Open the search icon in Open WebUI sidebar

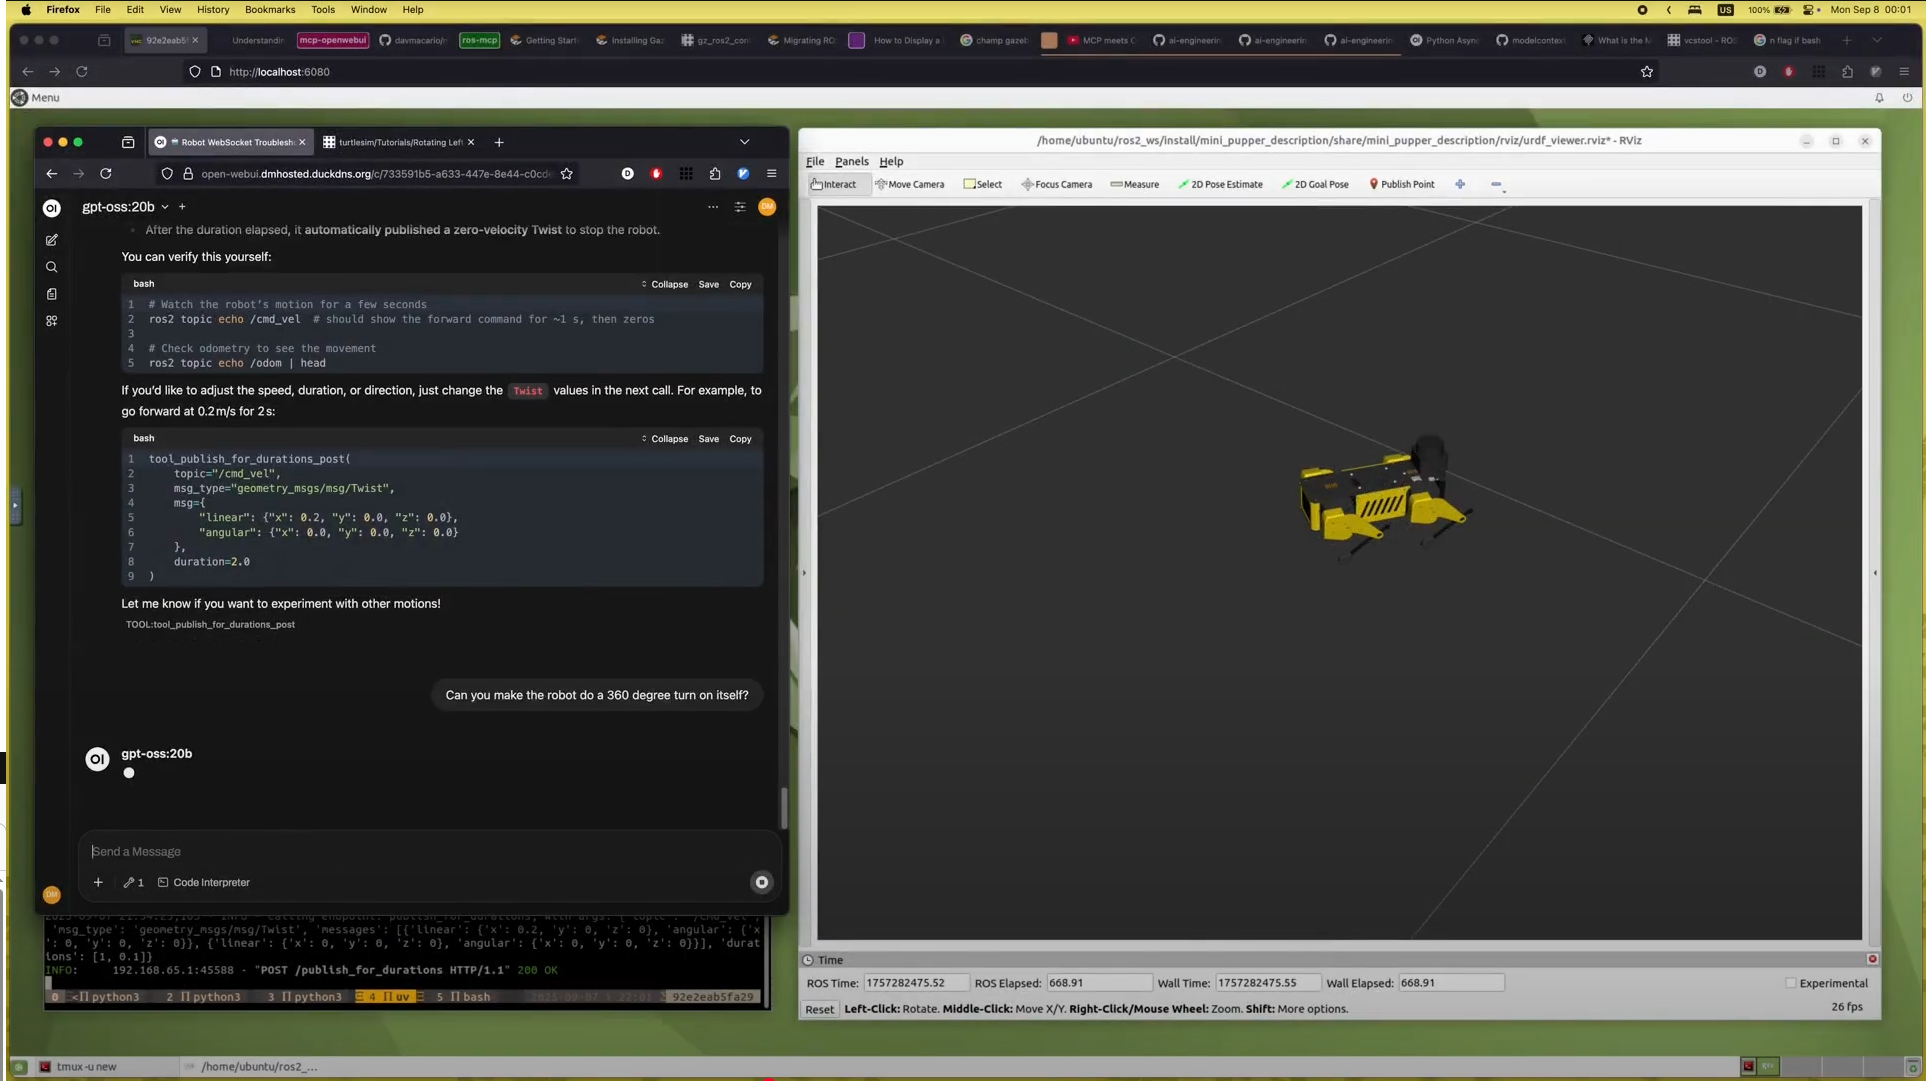(52, 267)
